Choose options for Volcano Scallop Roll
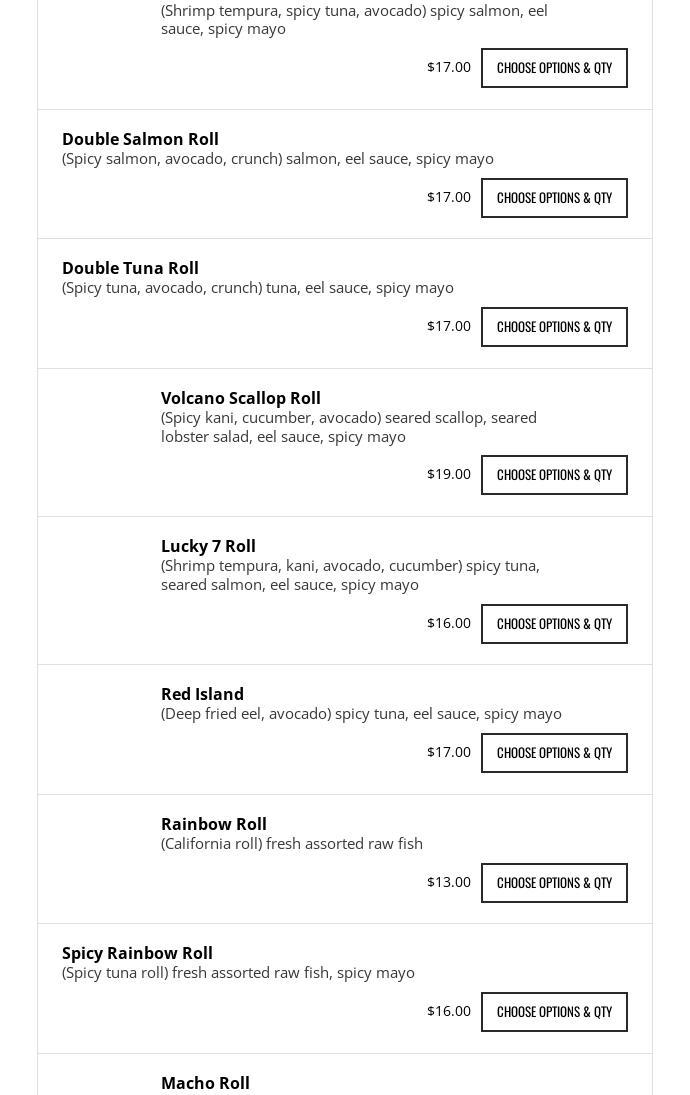Screen dimensions: 690x1095 [554, 475]
